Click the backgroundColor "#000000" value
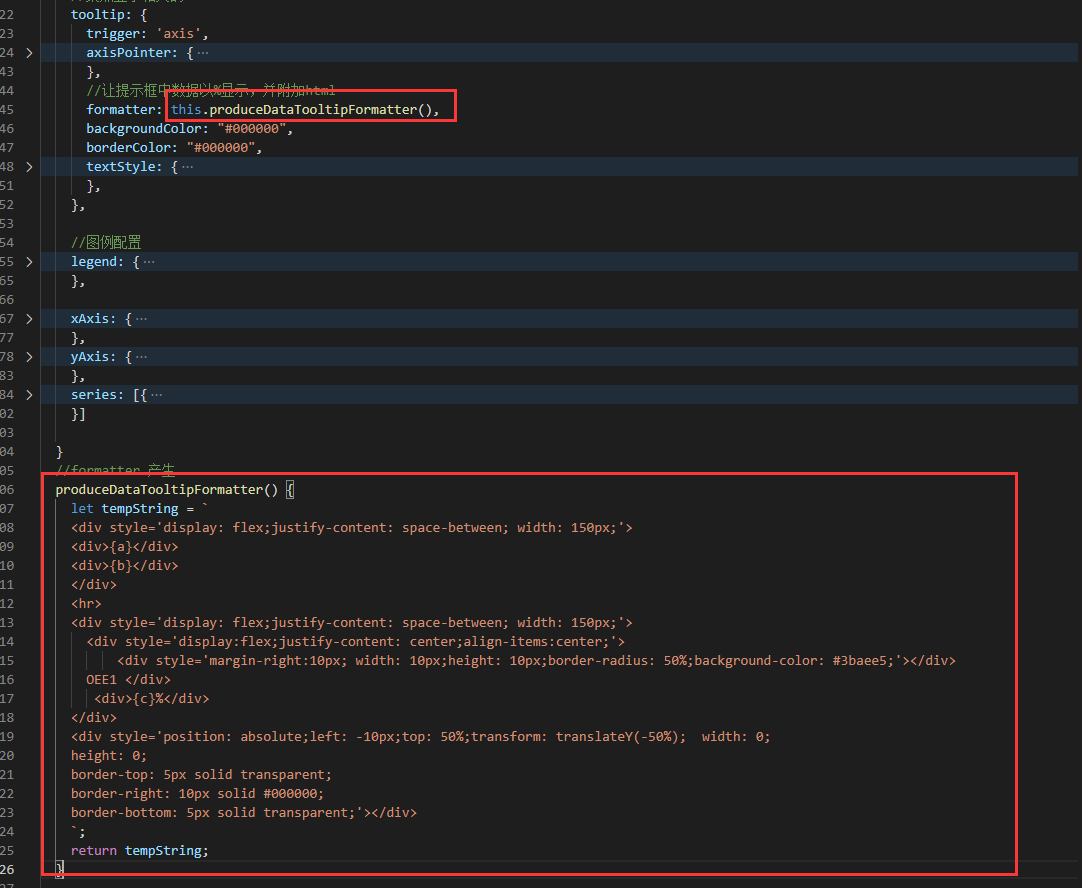The height and width of the screenshot is (888, 1082). coord(252,128)
